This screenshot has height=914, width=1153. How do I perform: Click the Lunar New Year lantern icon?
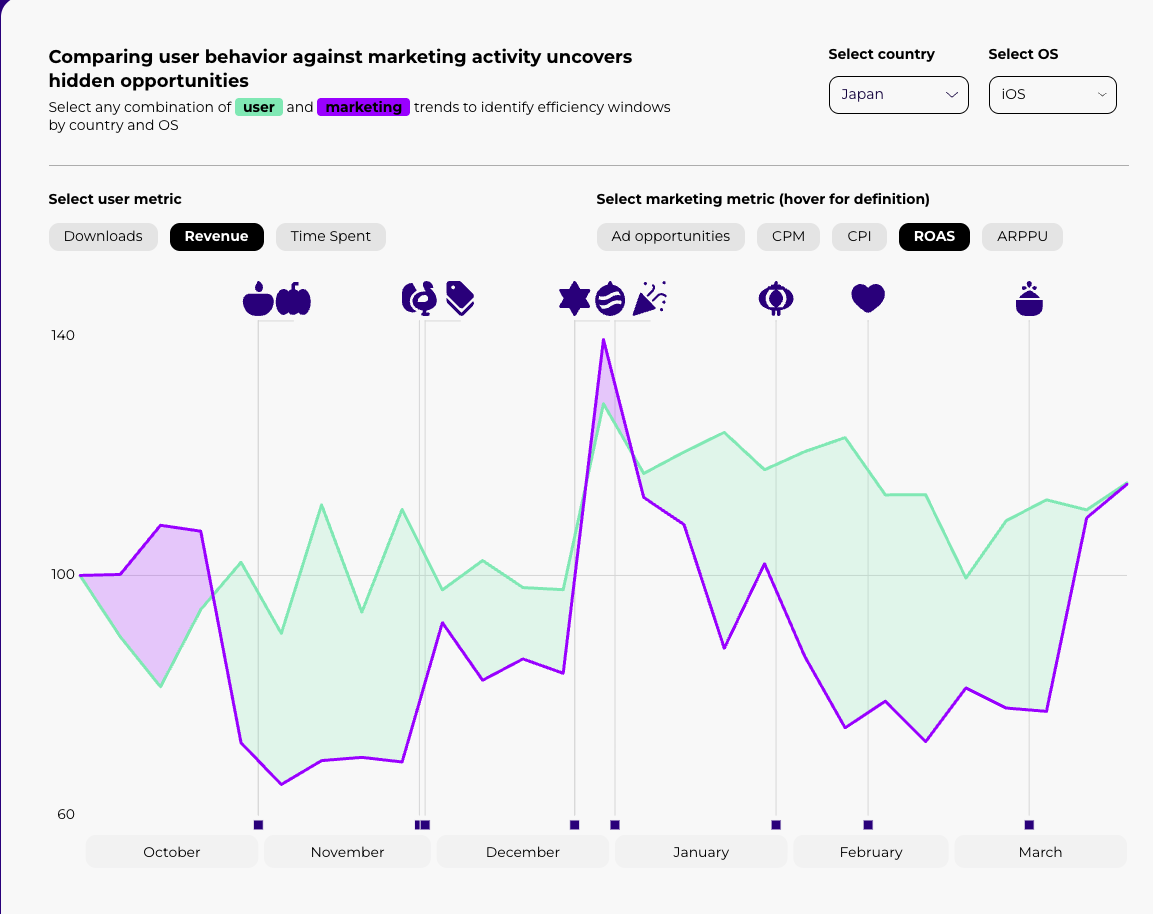pyautogui.click(x=775, y=298)
